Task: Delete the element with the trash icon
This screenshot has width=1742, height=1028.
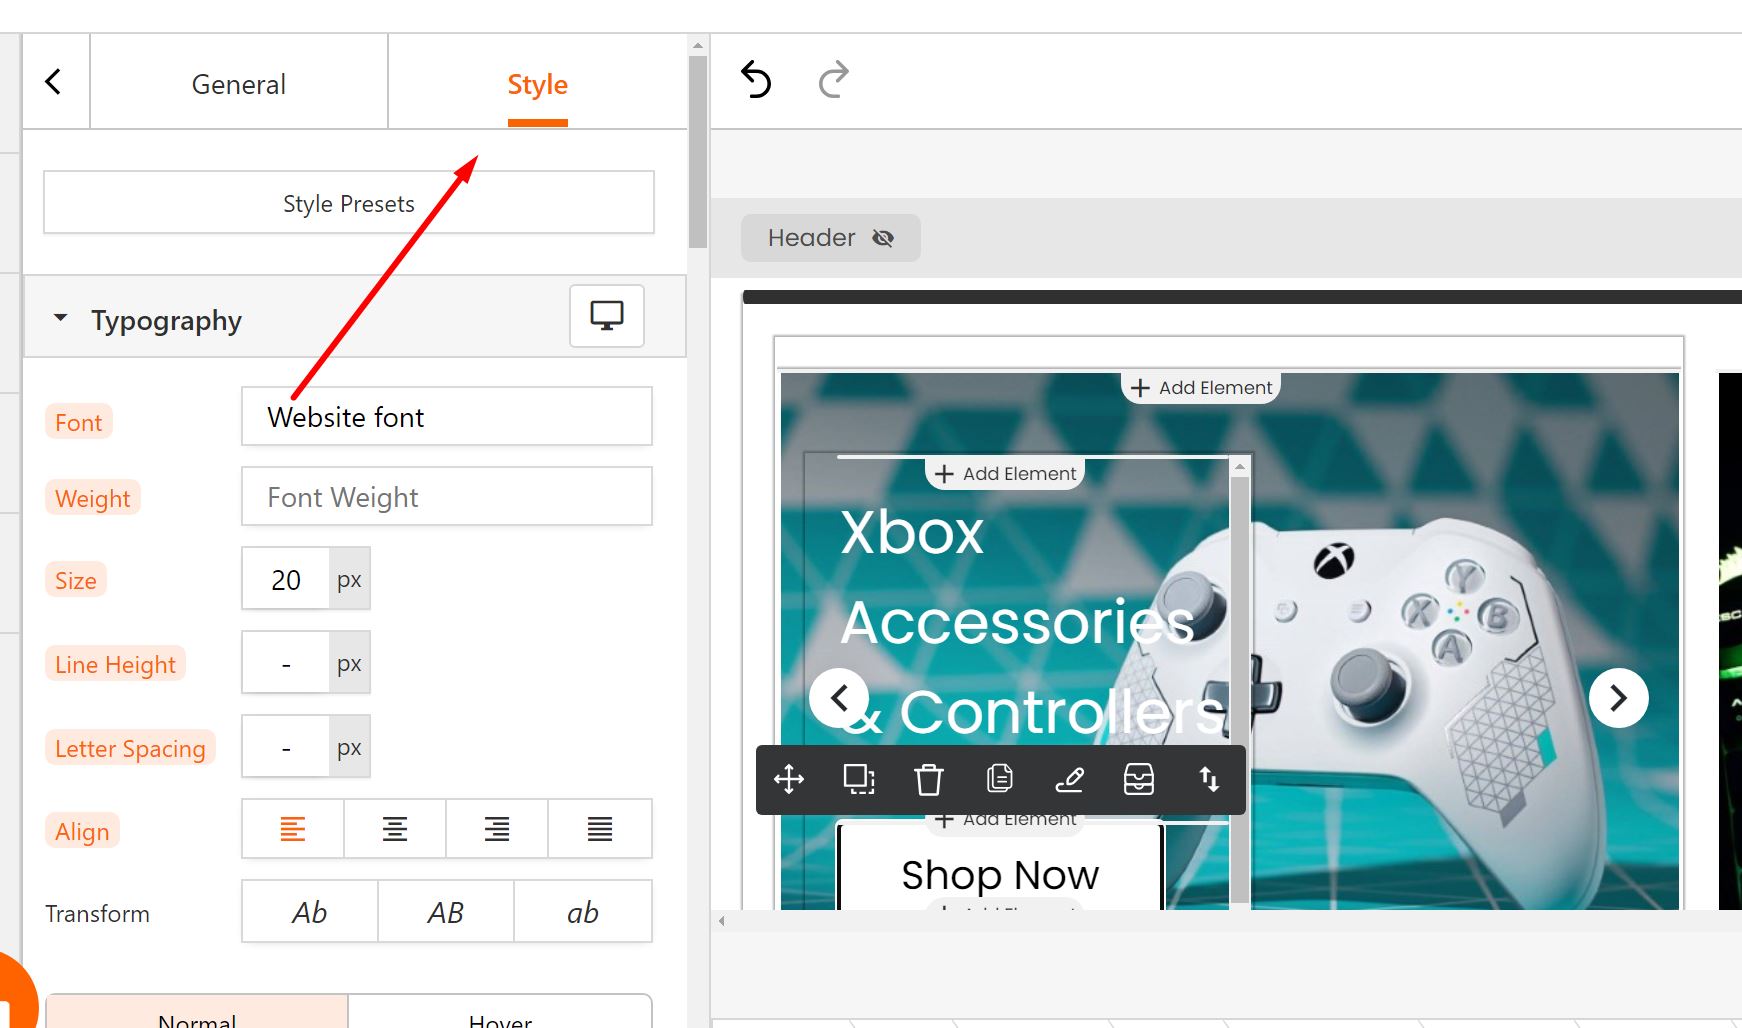Action: point(929,779)
